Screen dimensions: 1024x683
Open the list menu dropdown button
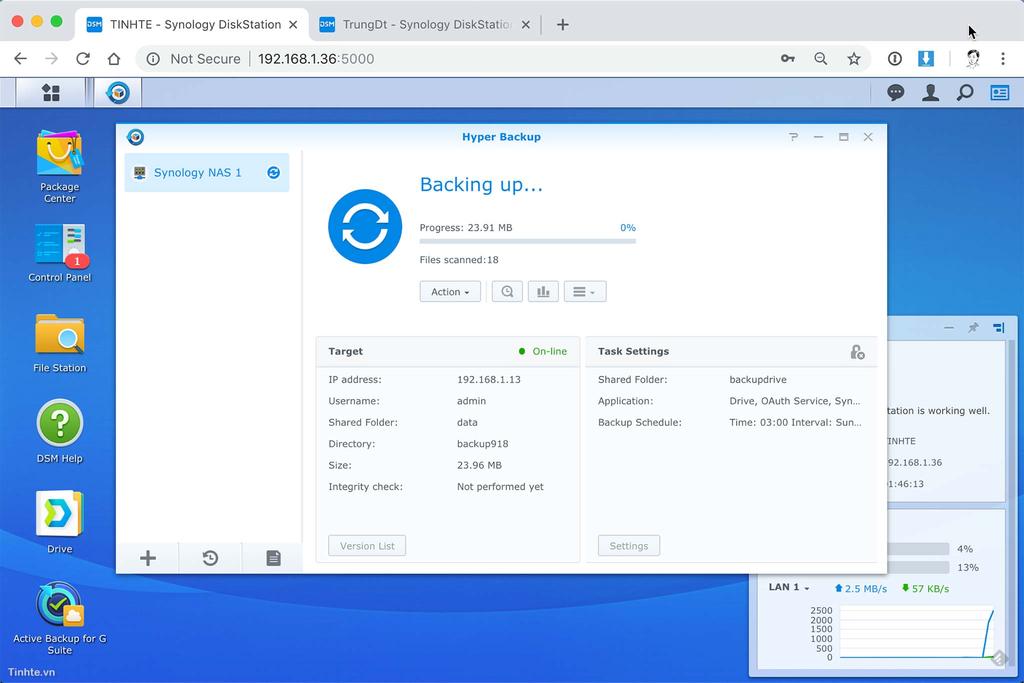point(584,291)
